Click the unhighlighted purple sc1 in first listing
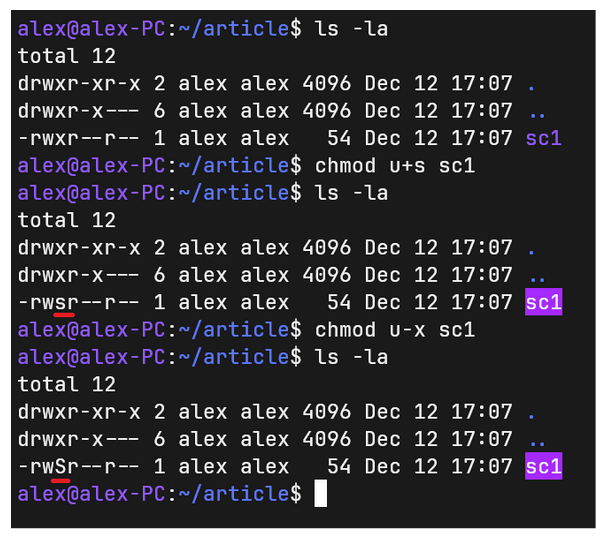Viewport: 614px width, 539px height. (x=544, y=138)
